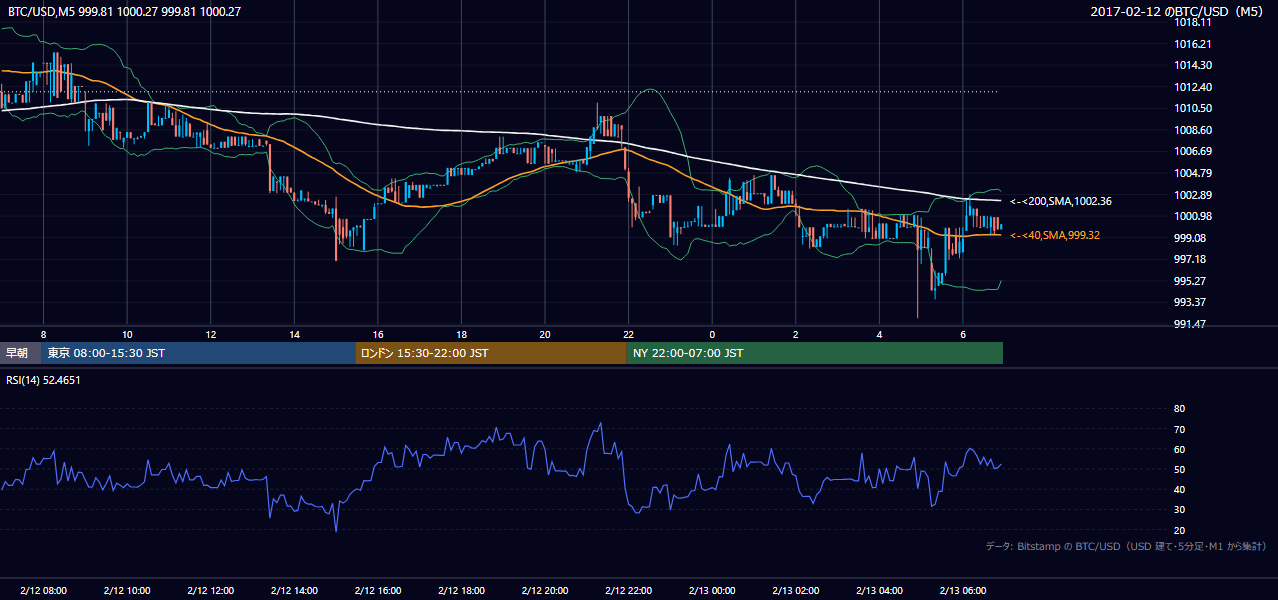The height and width of the screenshot is (600, 1278).
Task: Click price axis value 997.18
Action: (1189, 258)
